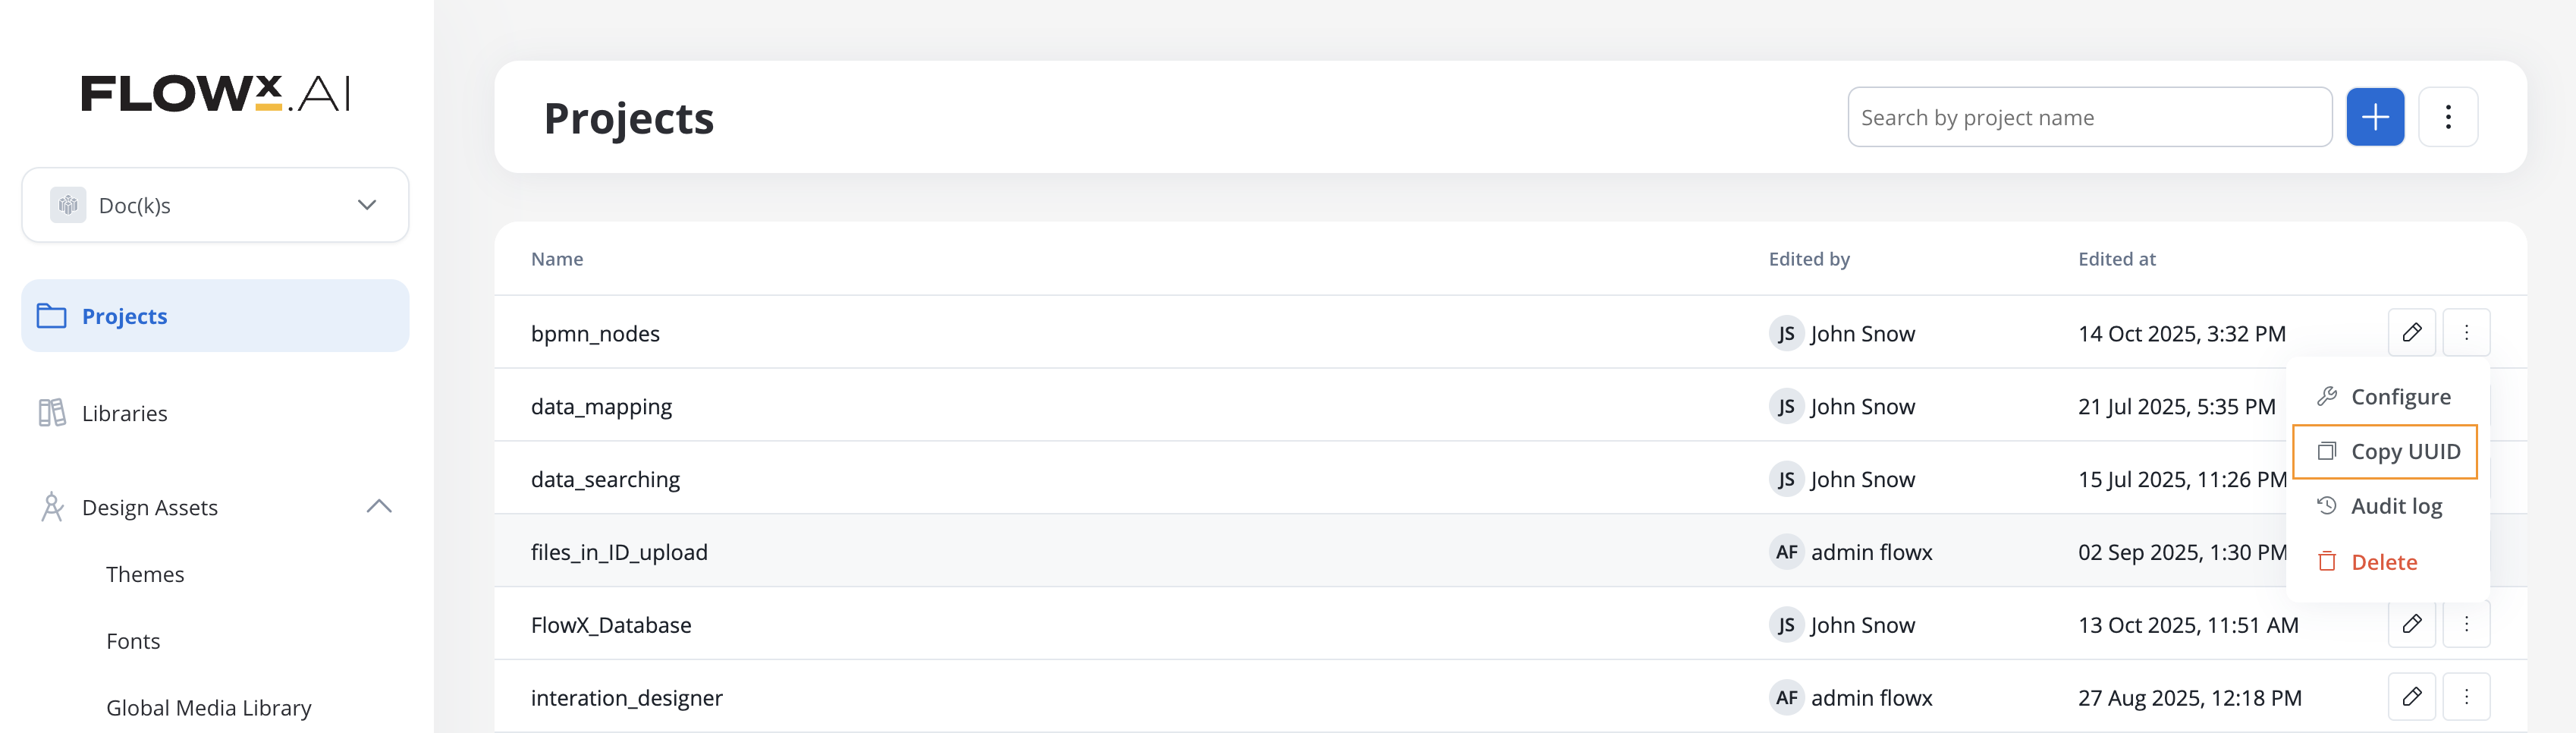Open the Doc(k)s workspace dropdown
The image size is (2576, 733).
tap(215, 205)
